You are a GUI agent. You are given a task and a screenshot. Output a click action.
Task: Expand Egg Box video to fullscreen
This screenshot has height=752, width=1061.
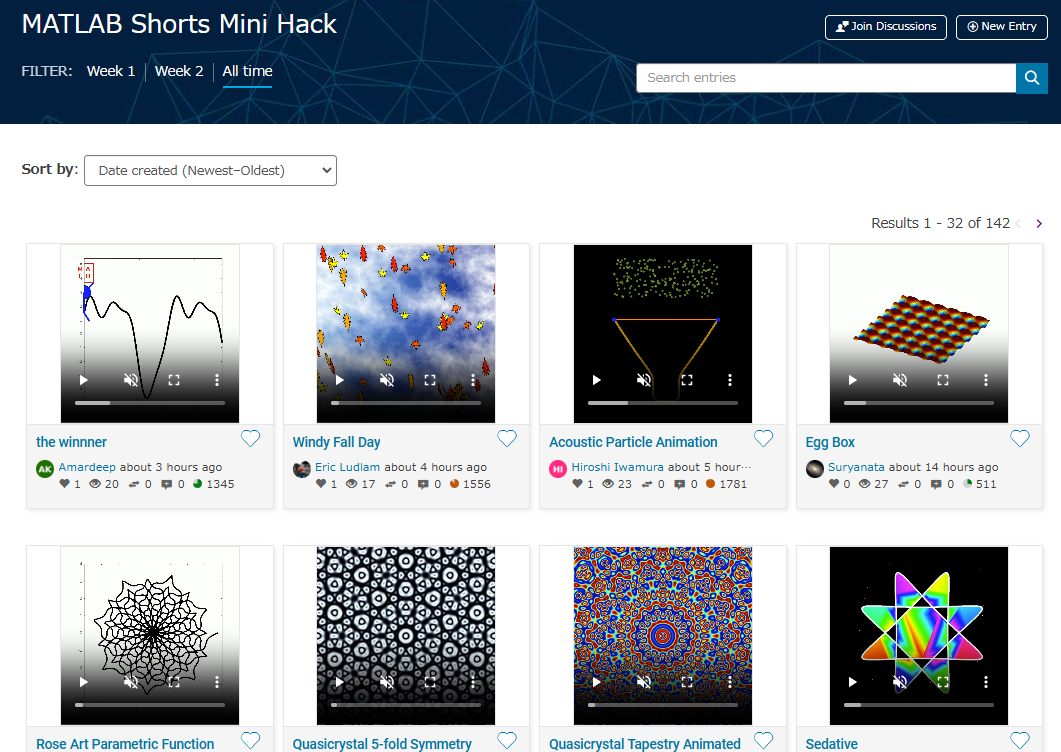point(943,380)
